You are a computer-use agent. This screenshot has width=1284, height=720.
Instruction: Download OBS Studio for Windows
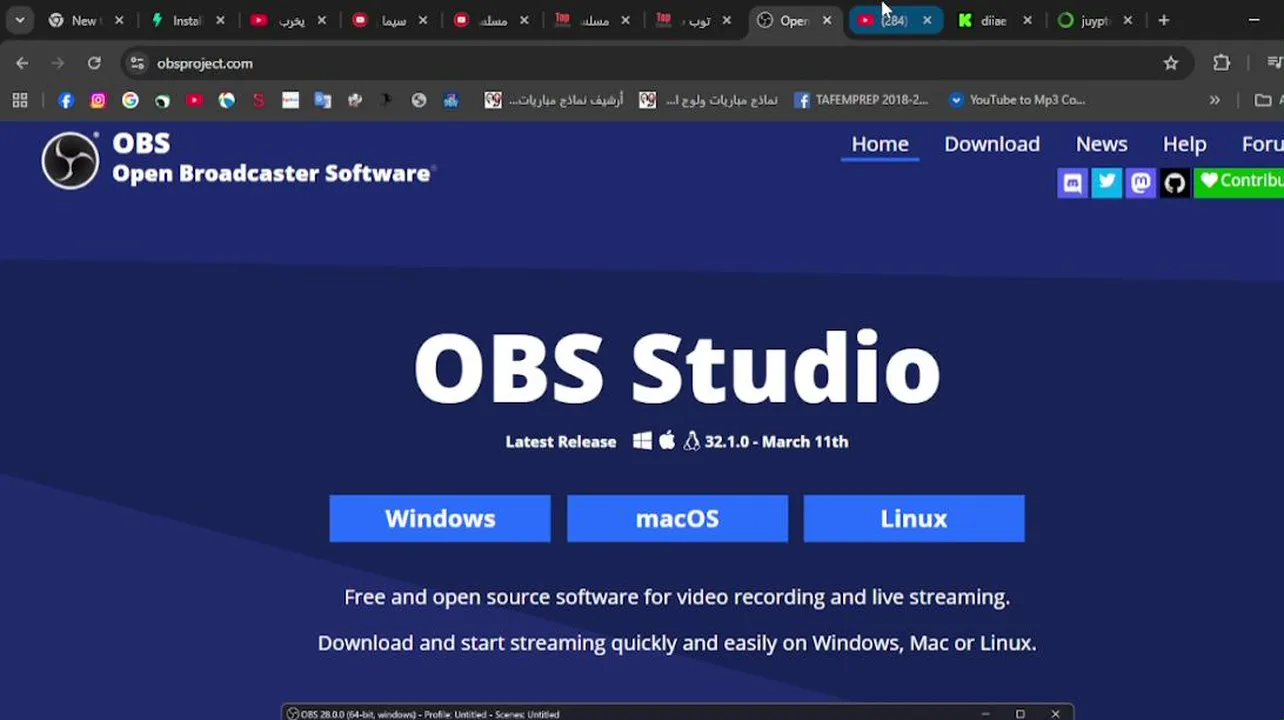[x=440, y=518]
